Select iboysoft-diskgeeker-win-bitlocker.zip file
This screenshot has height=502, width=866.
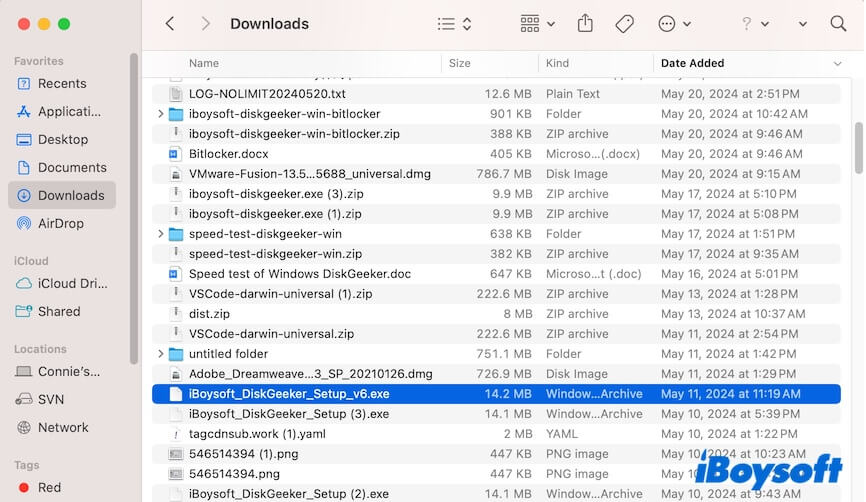[496, 134]
